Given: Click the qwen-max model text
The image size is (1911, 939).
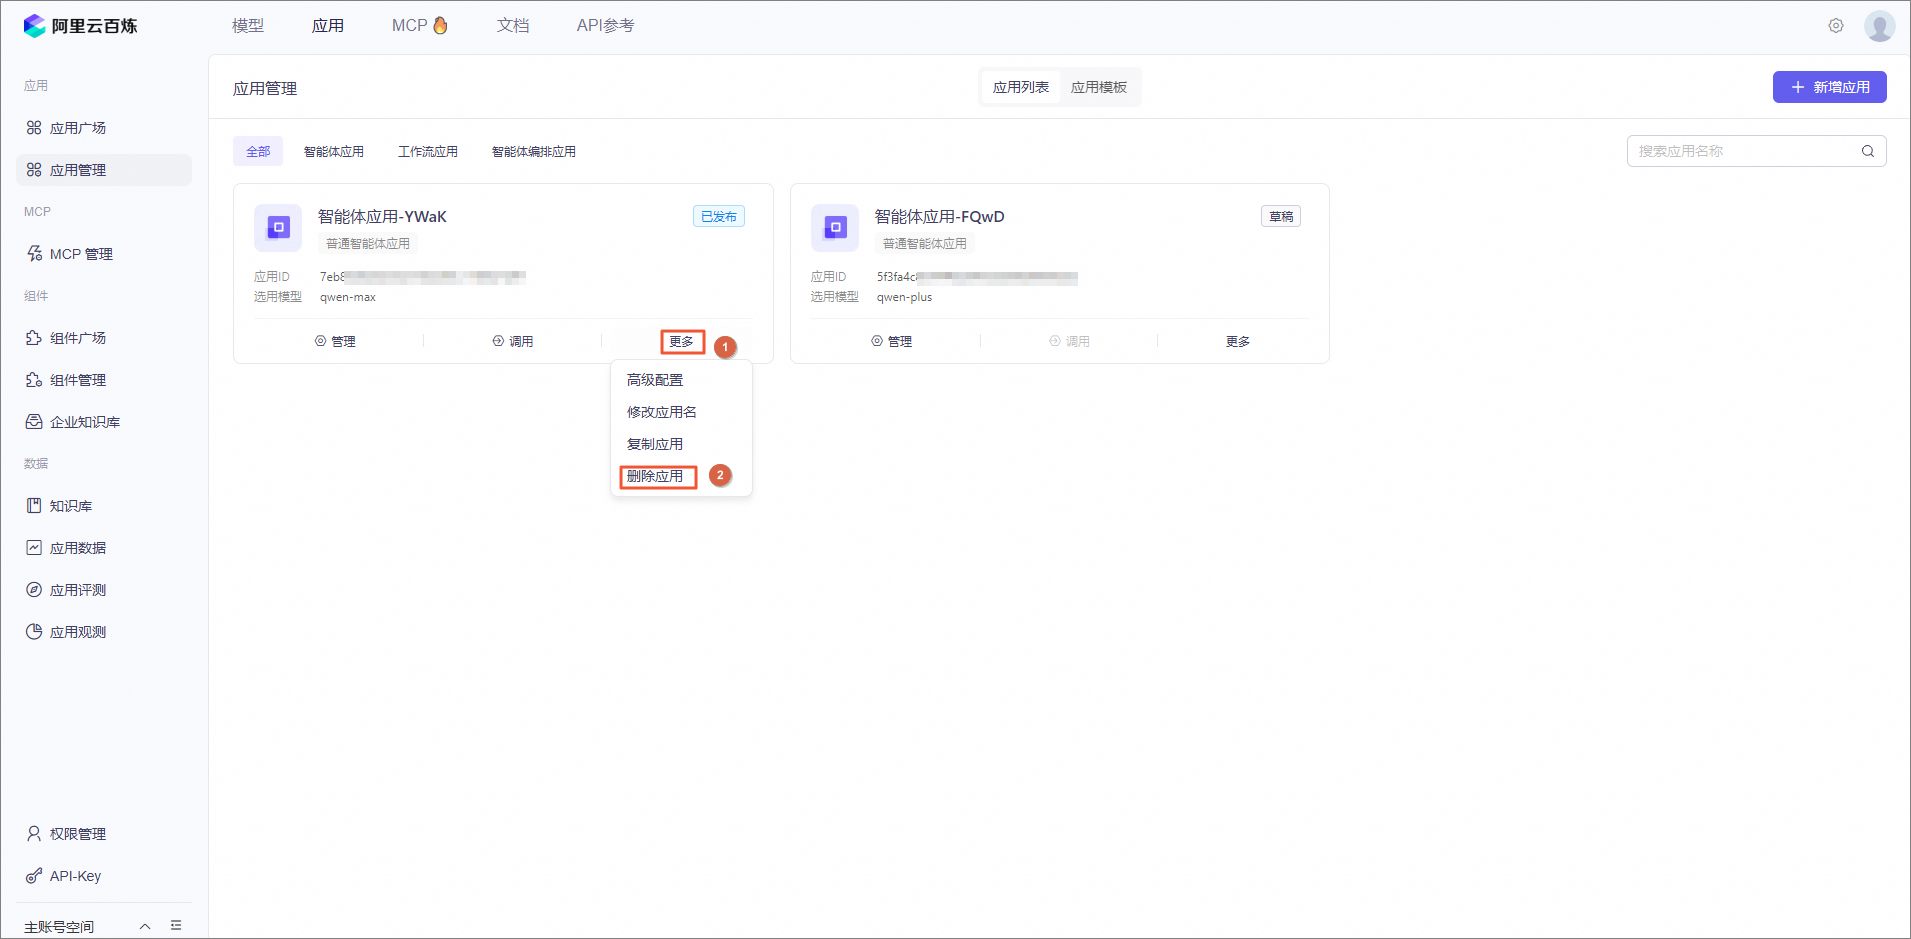Looking at the screenshot, I should click(348, 297).
